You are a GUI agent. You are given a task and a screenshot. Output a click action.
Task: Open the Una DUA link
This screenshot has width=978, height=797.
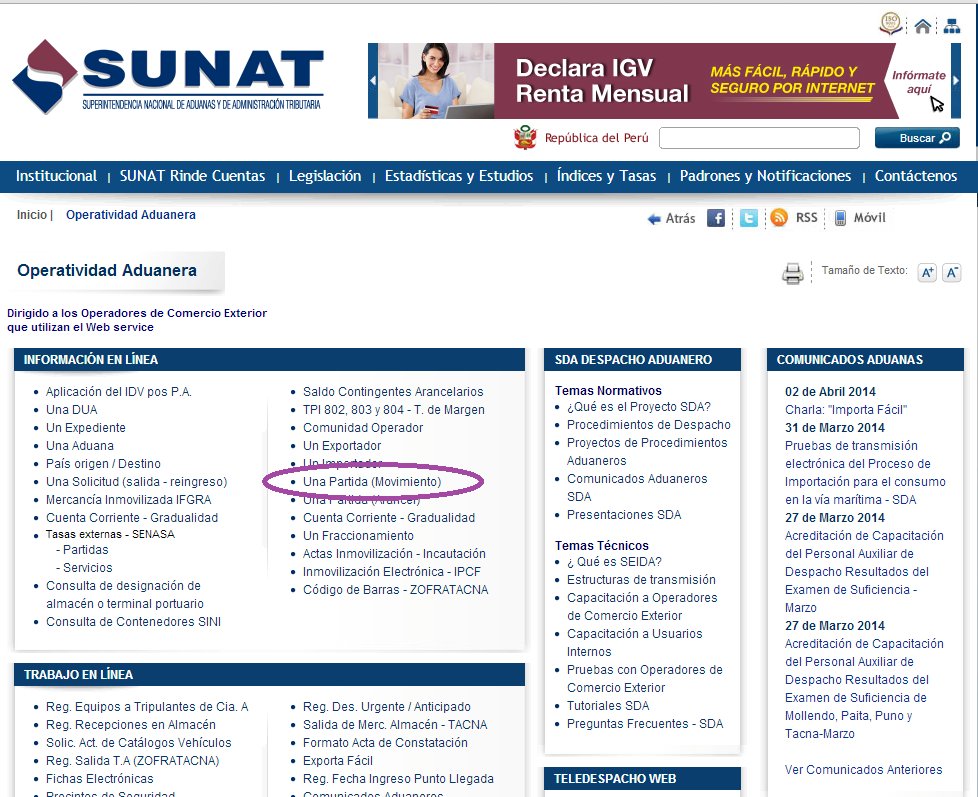click(x=72, y=410)
